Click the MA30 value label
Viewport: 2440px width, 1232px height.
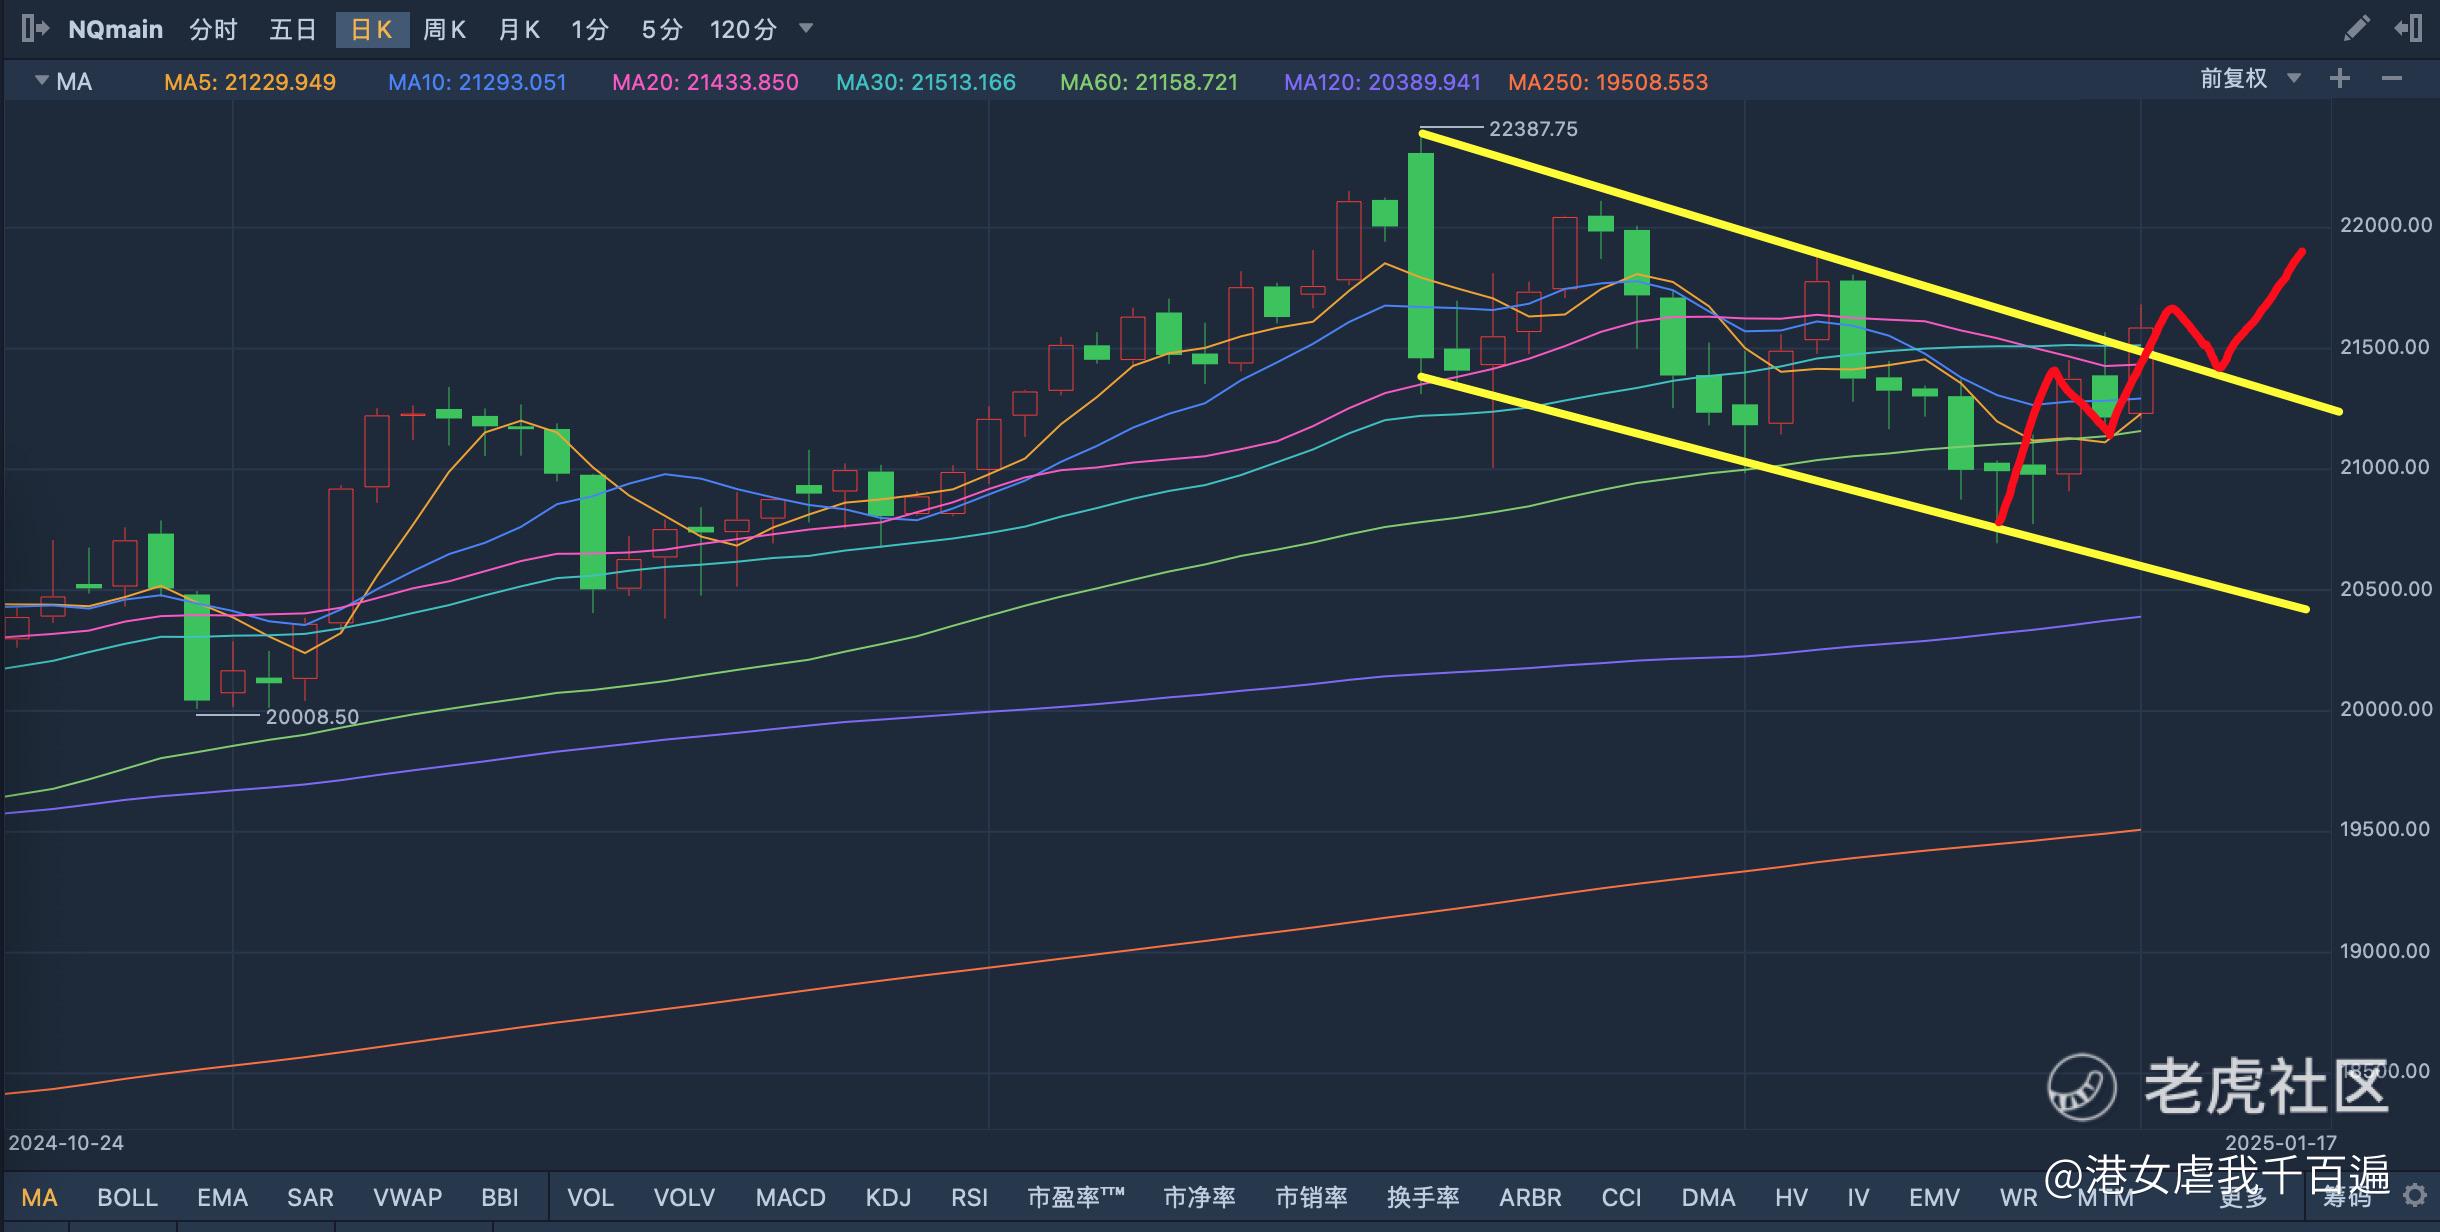click(926, 82)
